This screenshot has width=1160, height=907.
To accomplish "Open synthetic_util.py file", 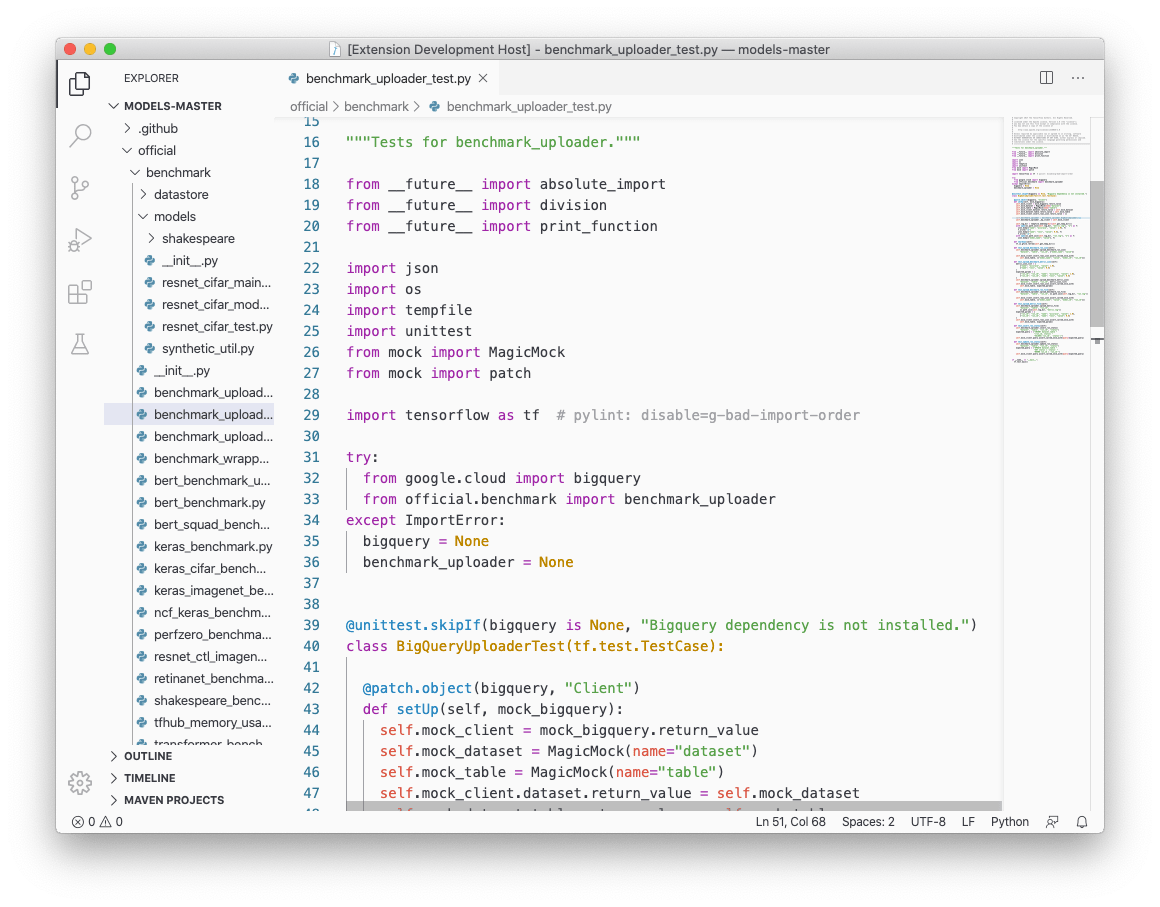I will [x=189, y=348].
